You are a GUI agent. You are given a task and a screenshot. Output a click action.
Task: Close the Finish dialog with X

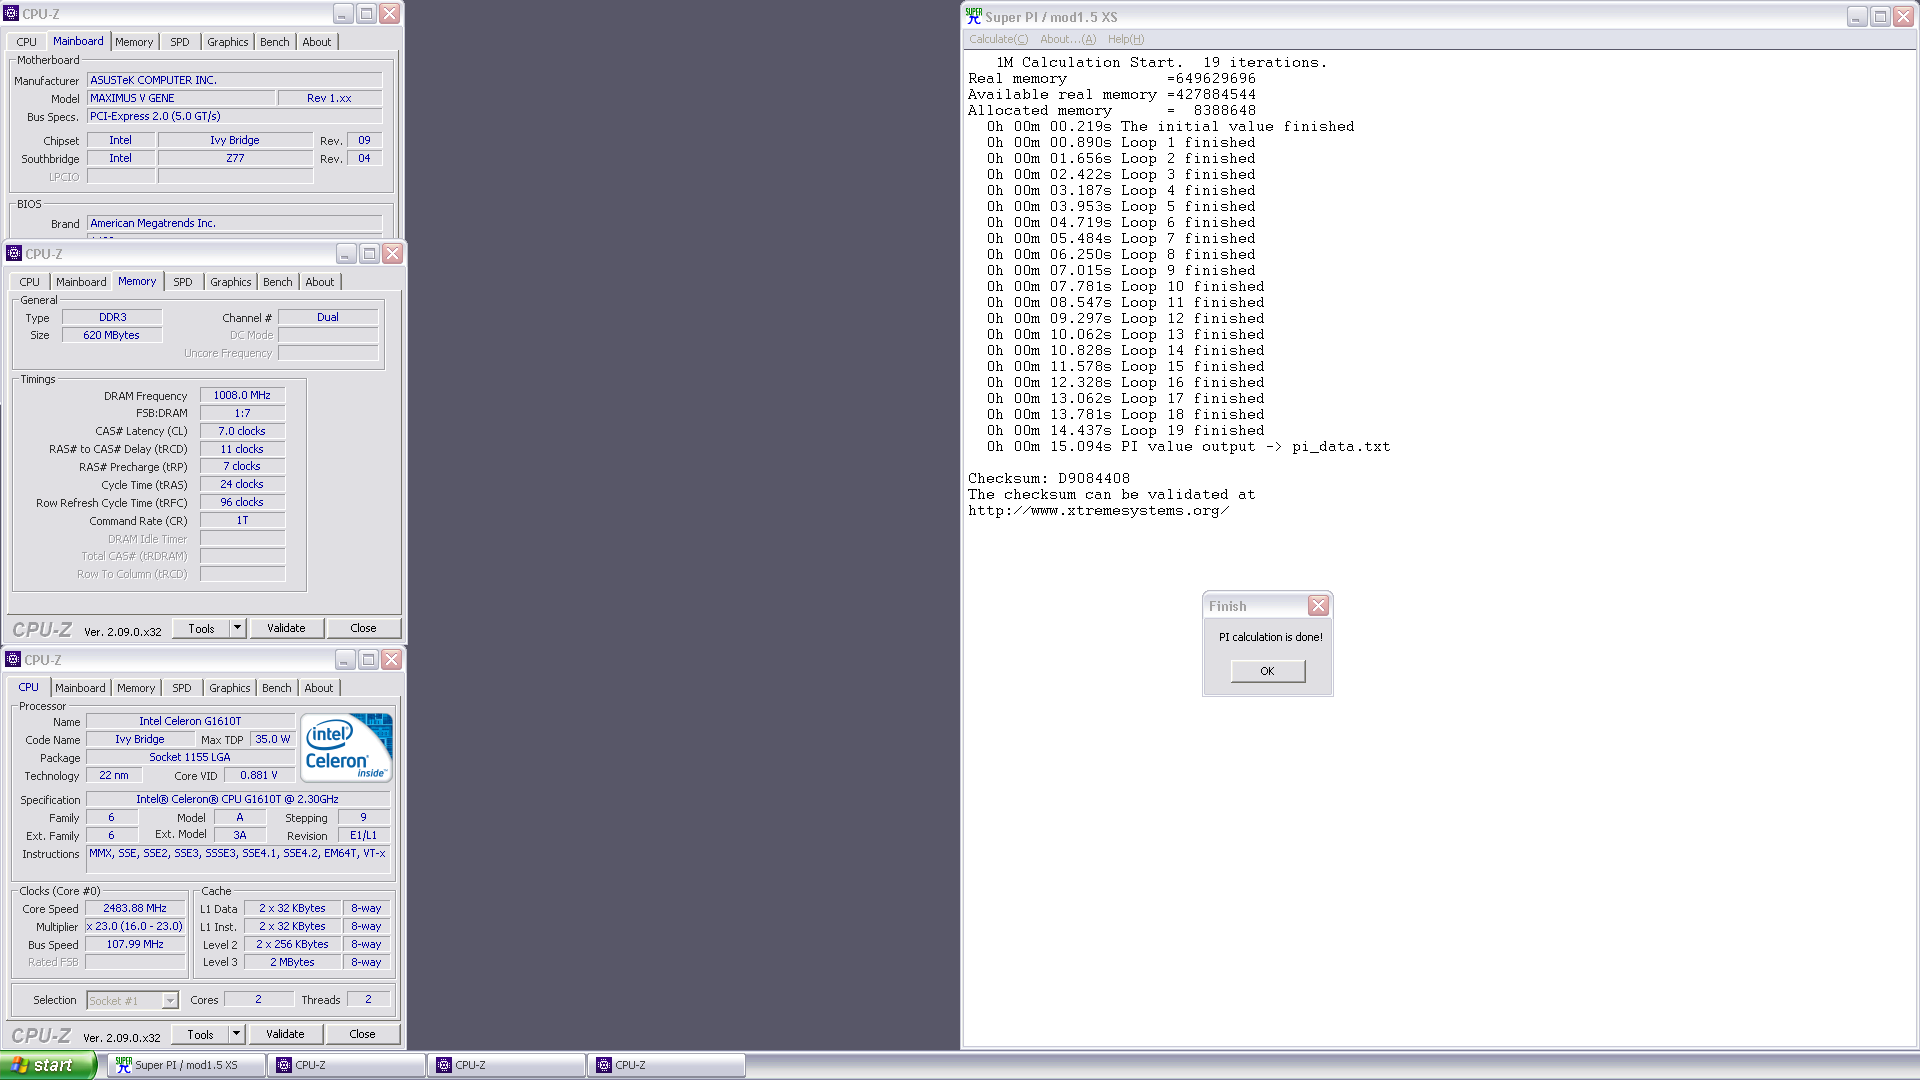coord(1318,606)
